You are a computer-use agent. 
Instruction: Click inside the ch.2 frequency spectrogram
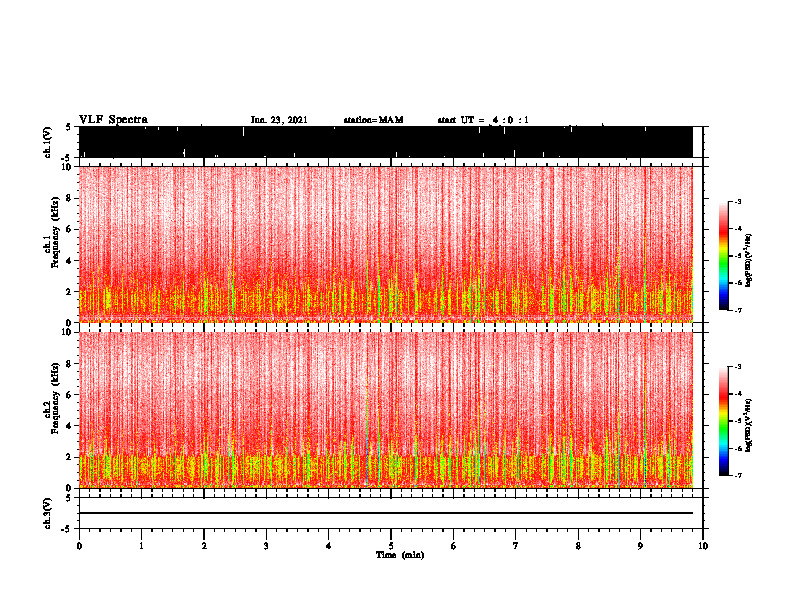point(386,410)
